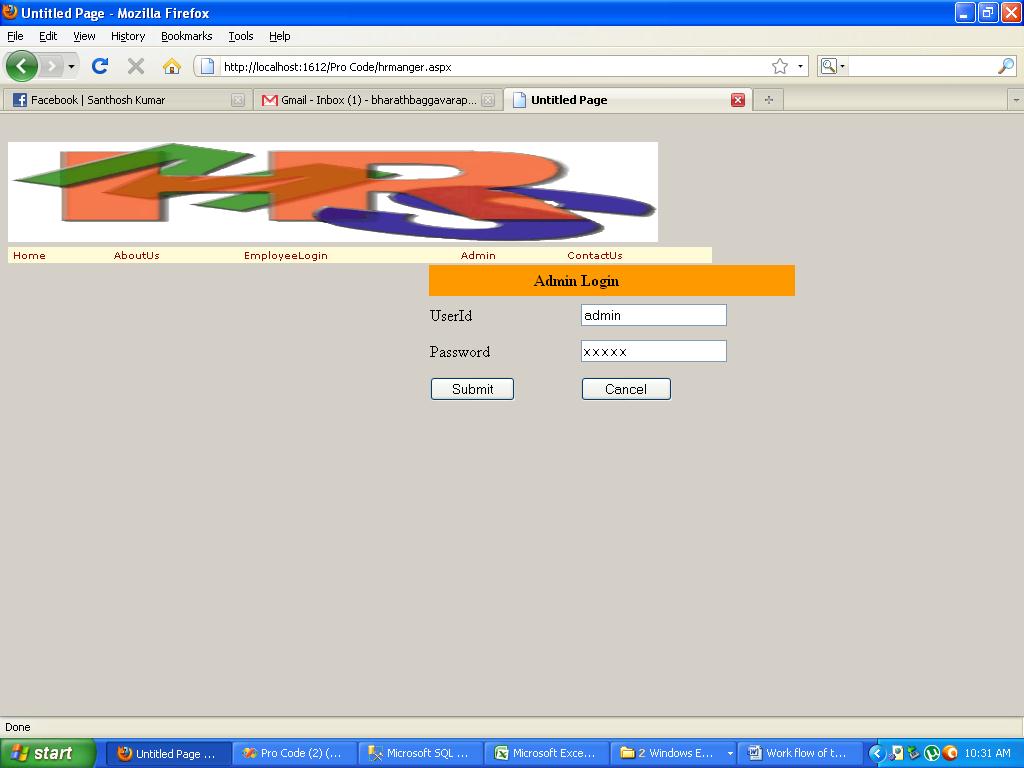The image size is (1024, 768).
Task: Focus the Password input field
Action: coord(654,351)
